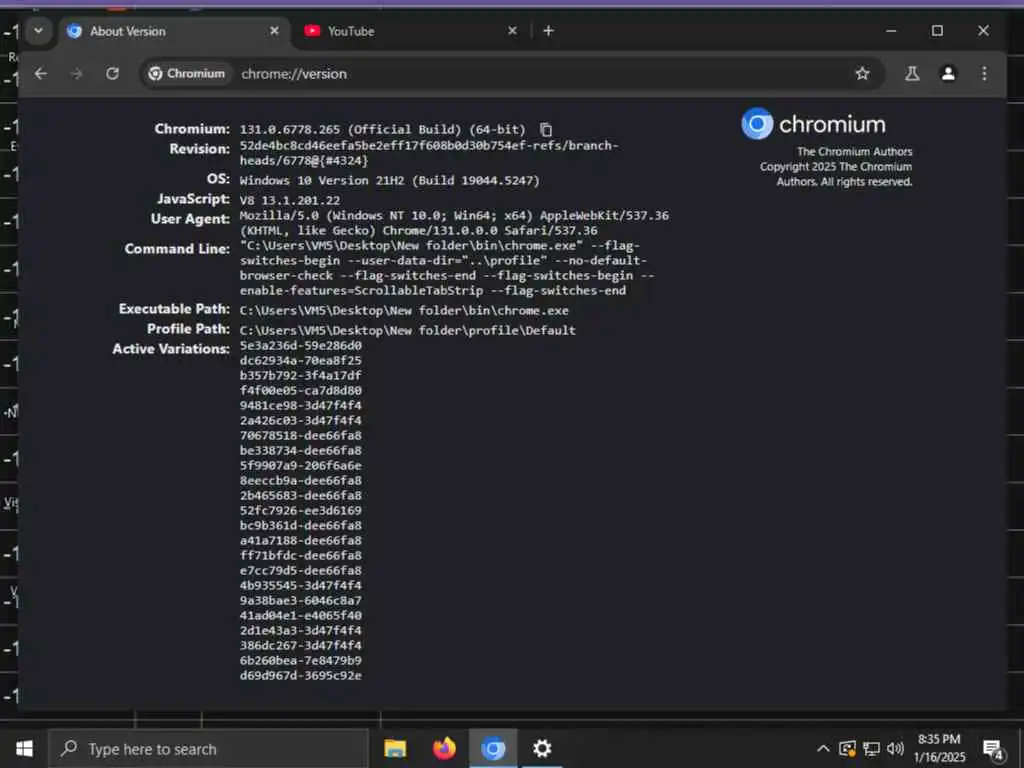Viewport: 1024px width, 768px height.
Task: Show hidden system tray icons
Action: pyautogui.click(x=824, y=748)
